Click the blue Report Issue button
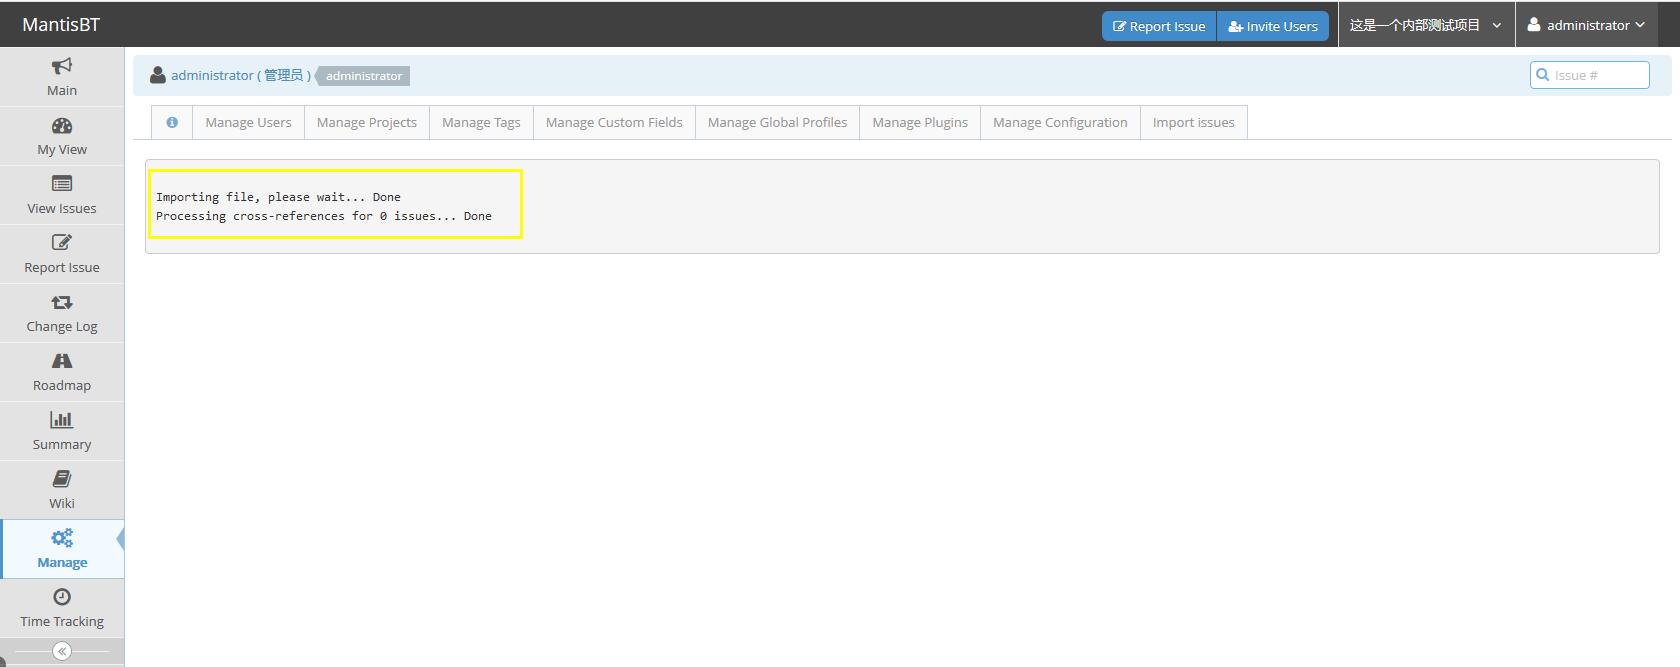The height and width of the screenshot is (667, 1680). click(x=1158, y=26)
